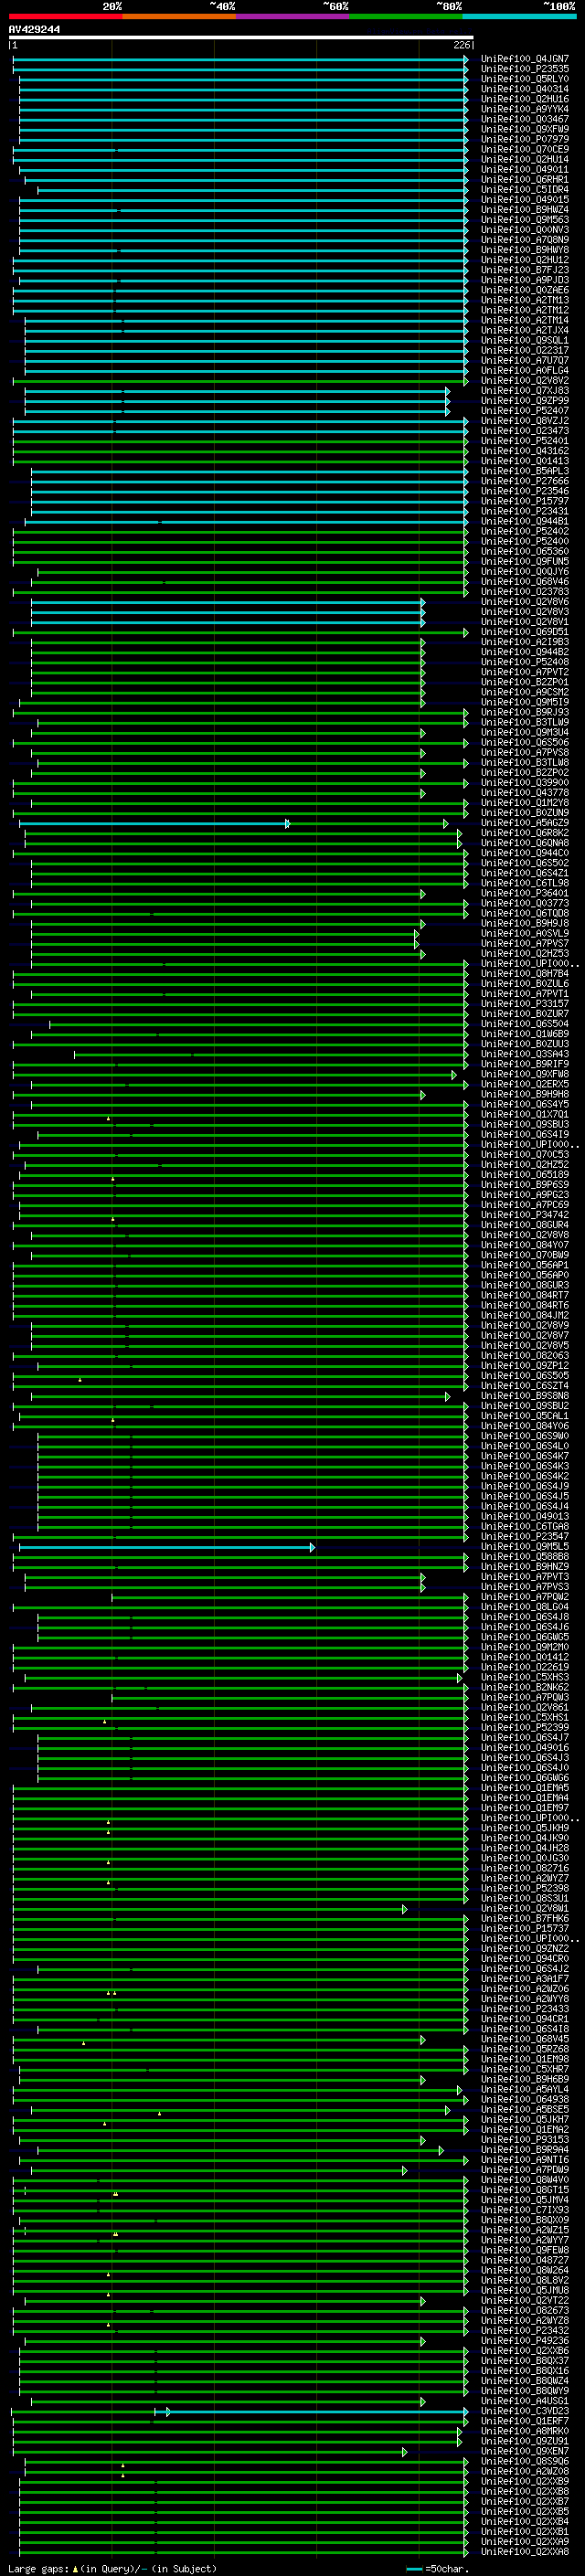
Task: Select the UniRef100_C3VD23 label
Action: pos(525,2412)
